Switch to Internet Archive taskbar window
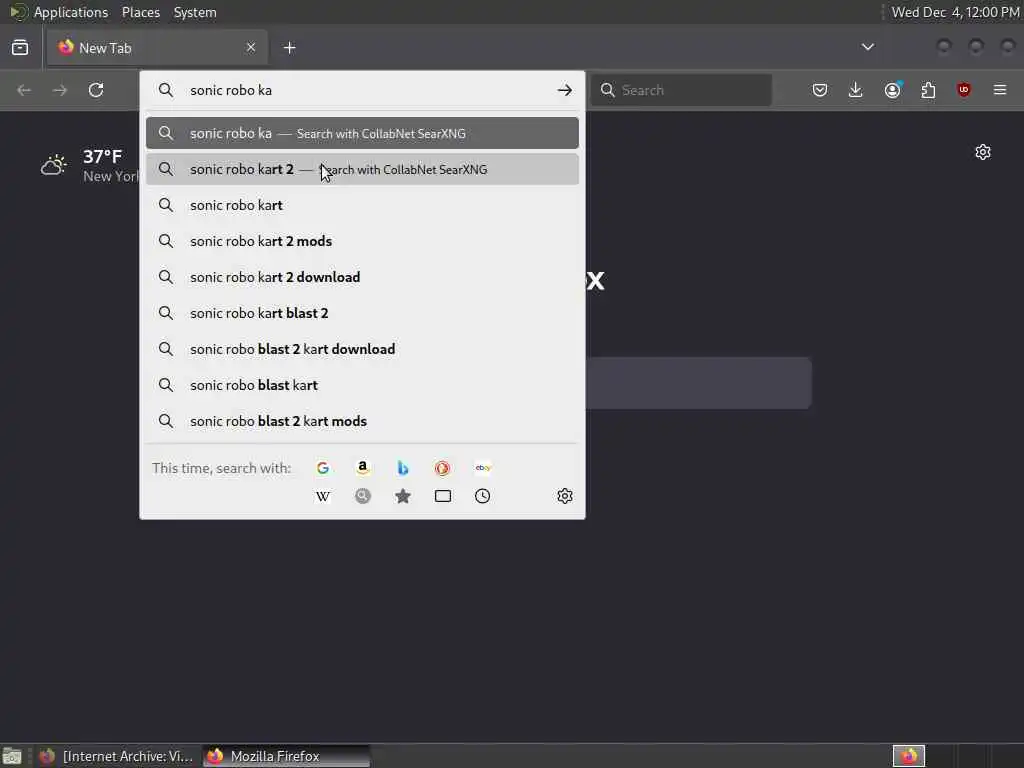This screenshot has height=768, width=1024. (116, 756)
